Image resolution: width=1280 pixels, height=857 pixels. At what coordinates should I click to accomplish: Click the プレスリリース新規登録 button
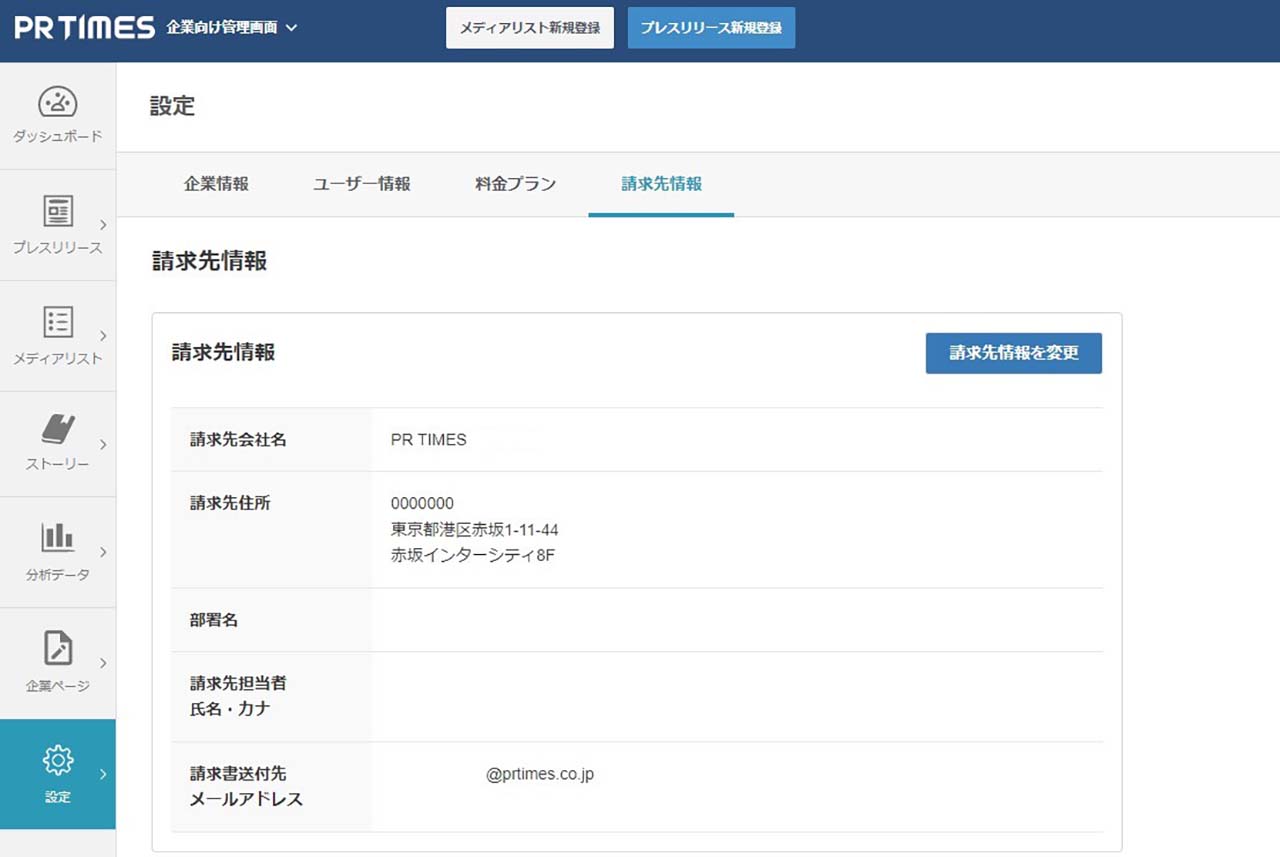(x=711, y=28)
